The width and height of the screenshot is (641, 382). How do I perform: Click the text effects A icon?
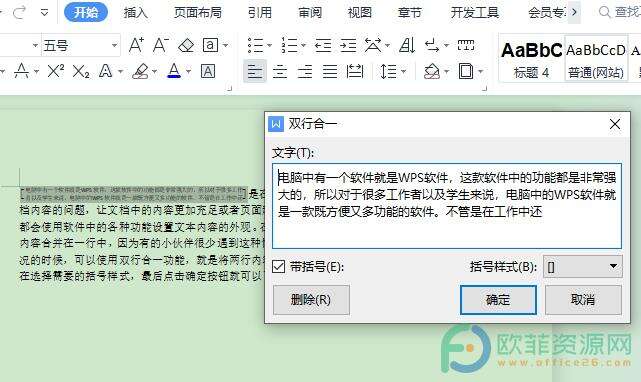pos(105,72)
